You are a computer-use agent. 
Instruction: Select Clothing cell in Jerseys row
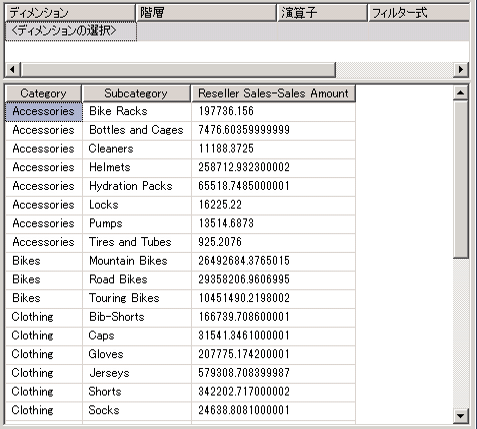(44, 373)
